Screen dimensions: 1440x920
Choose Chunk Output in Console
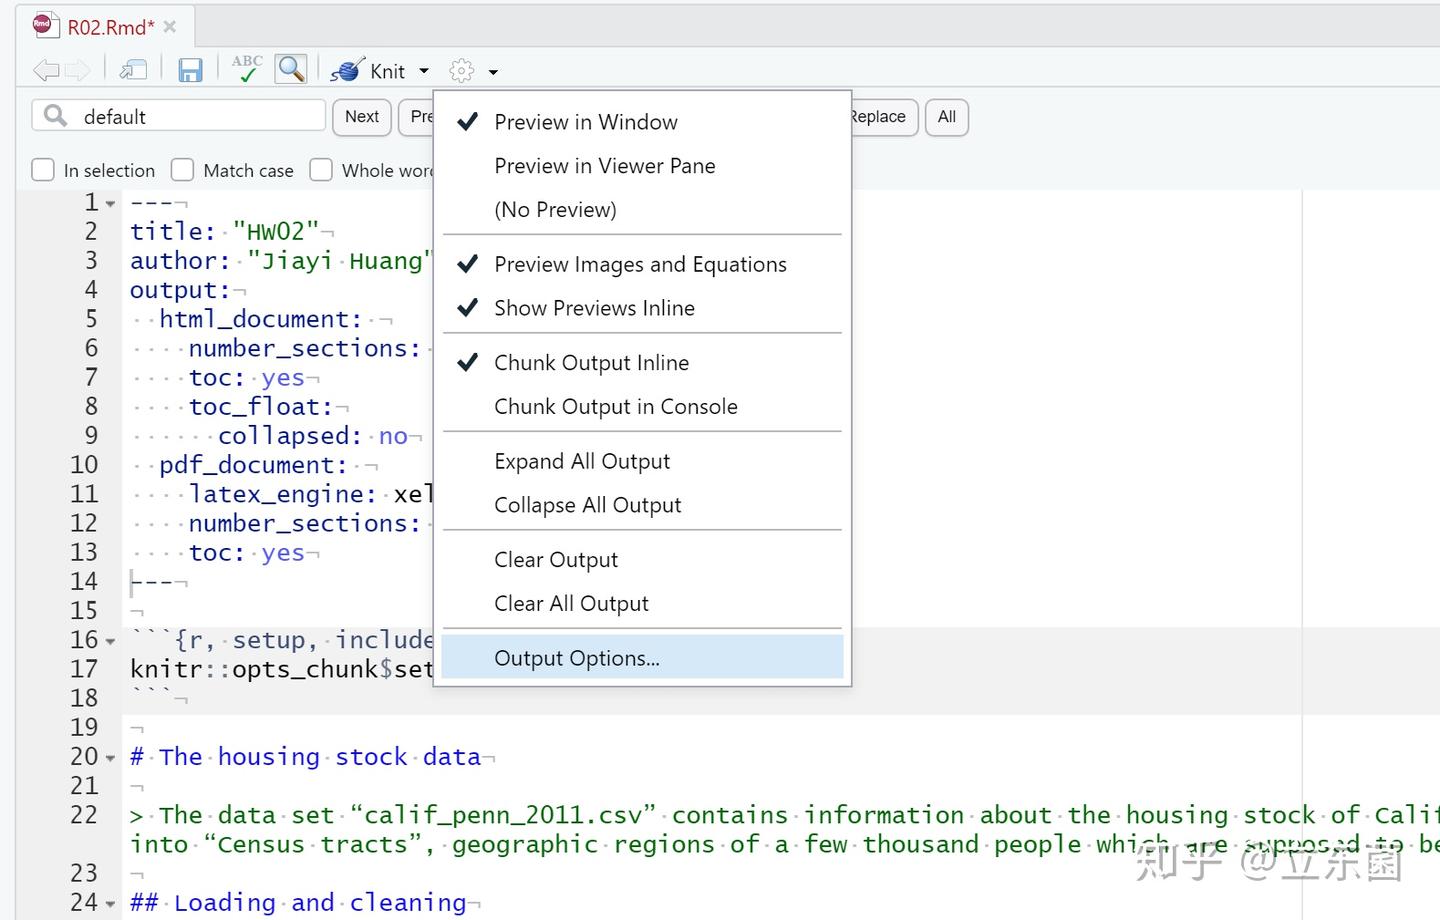click(x=615, y=406)
